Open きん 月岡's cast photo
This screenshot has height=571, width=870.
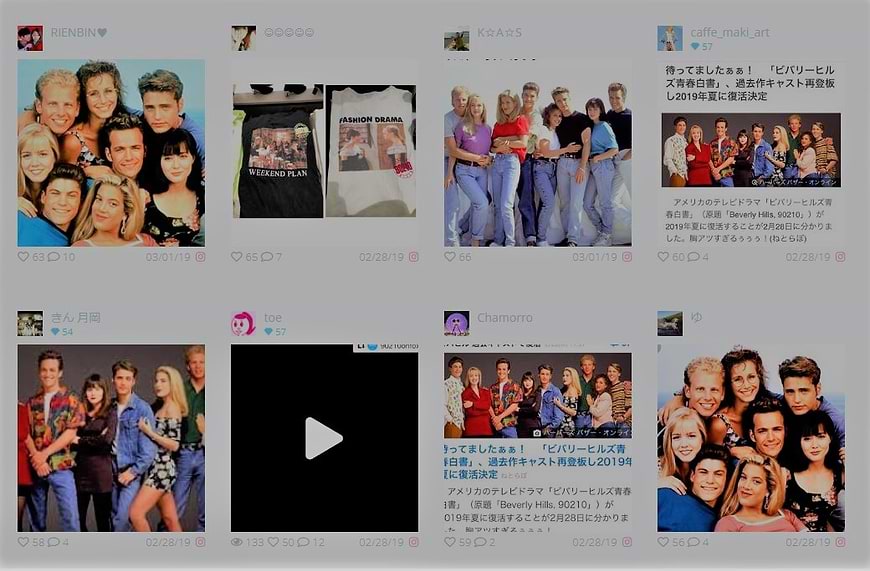[111, 438]
